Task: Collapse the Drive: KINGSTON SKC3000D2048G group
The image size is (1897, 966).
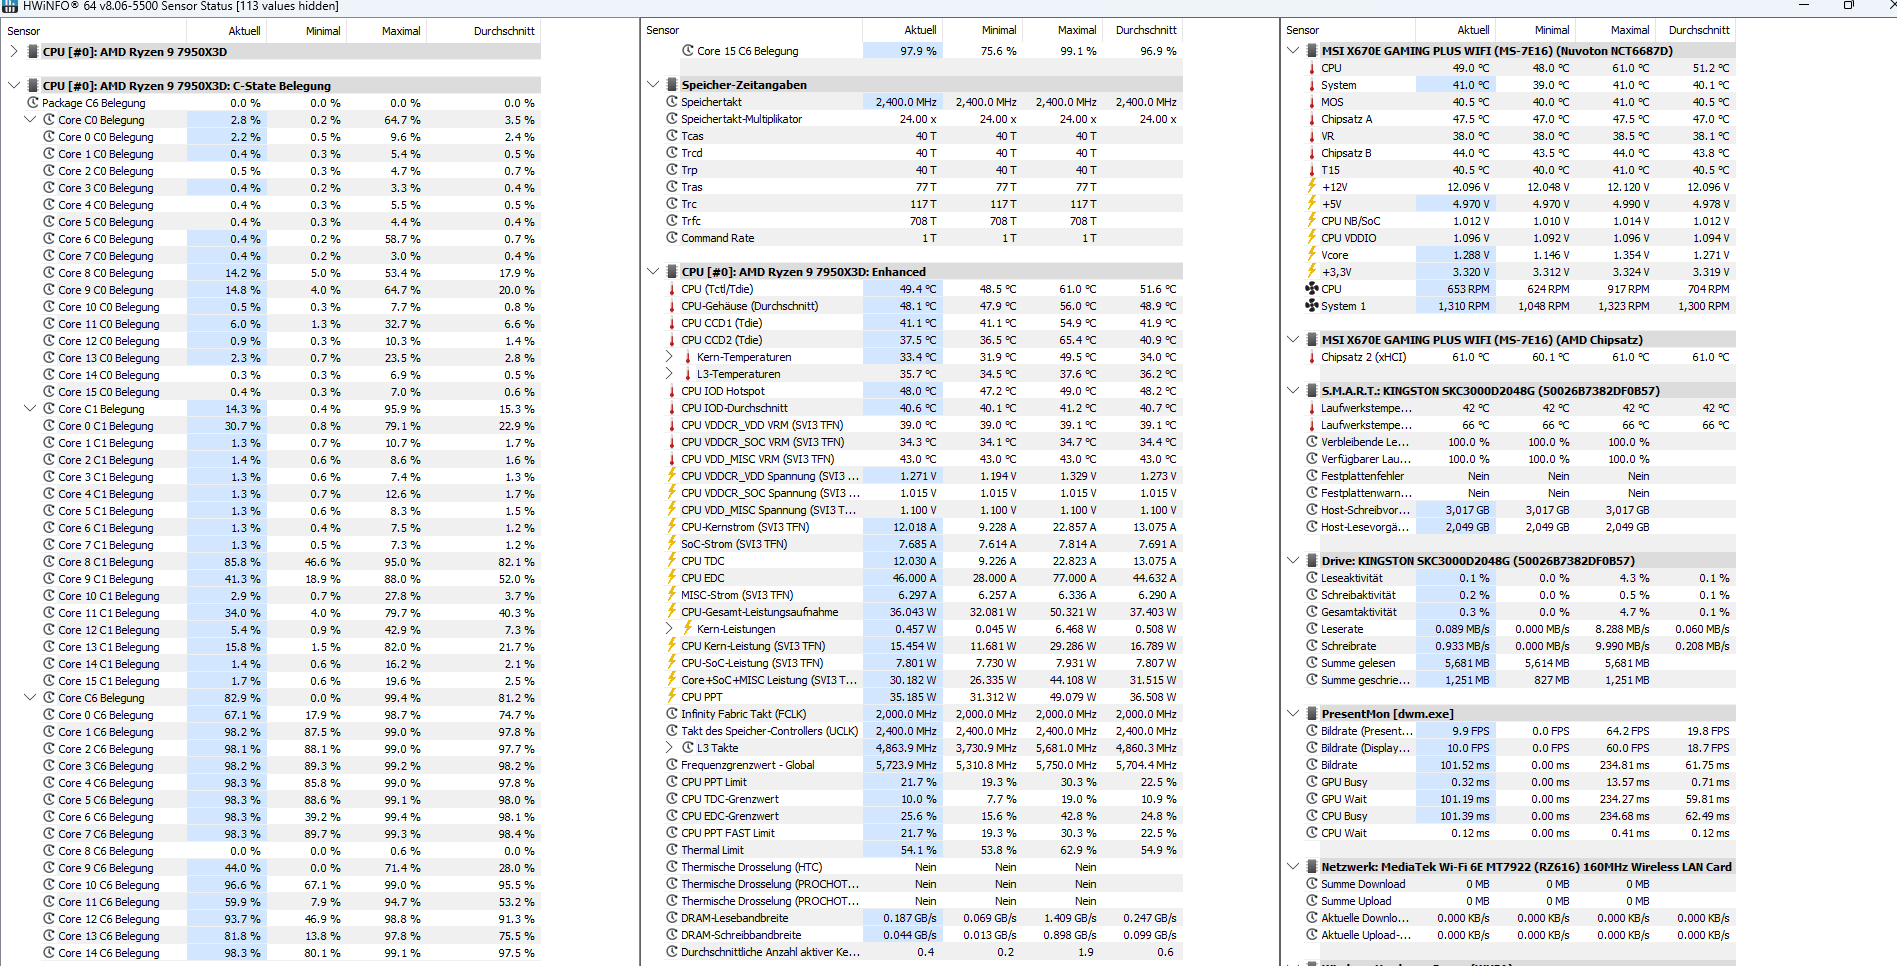Action: point(1293,560)
